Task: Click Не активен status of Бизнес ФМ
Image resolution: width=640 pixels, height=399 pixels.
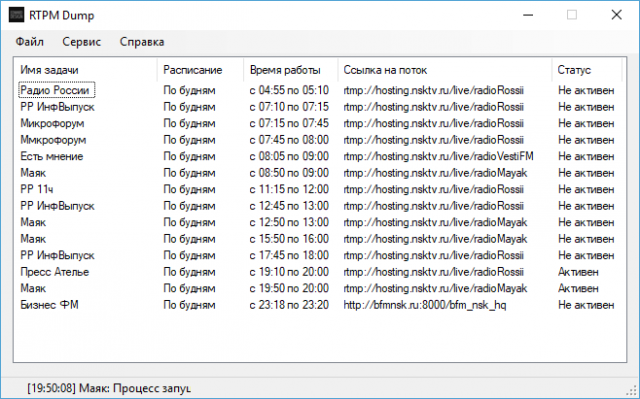Action: tap(586, 305)
